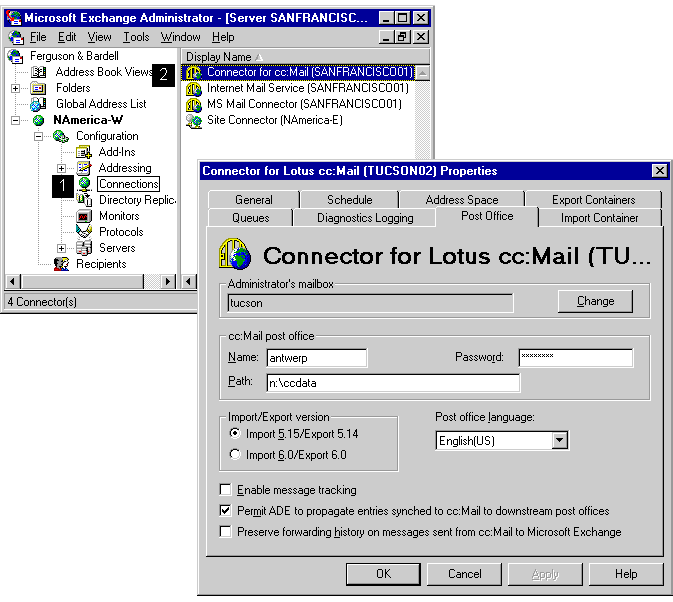Open the Edit menu
The height and width of the screenshot is (602, 673).
67,37
